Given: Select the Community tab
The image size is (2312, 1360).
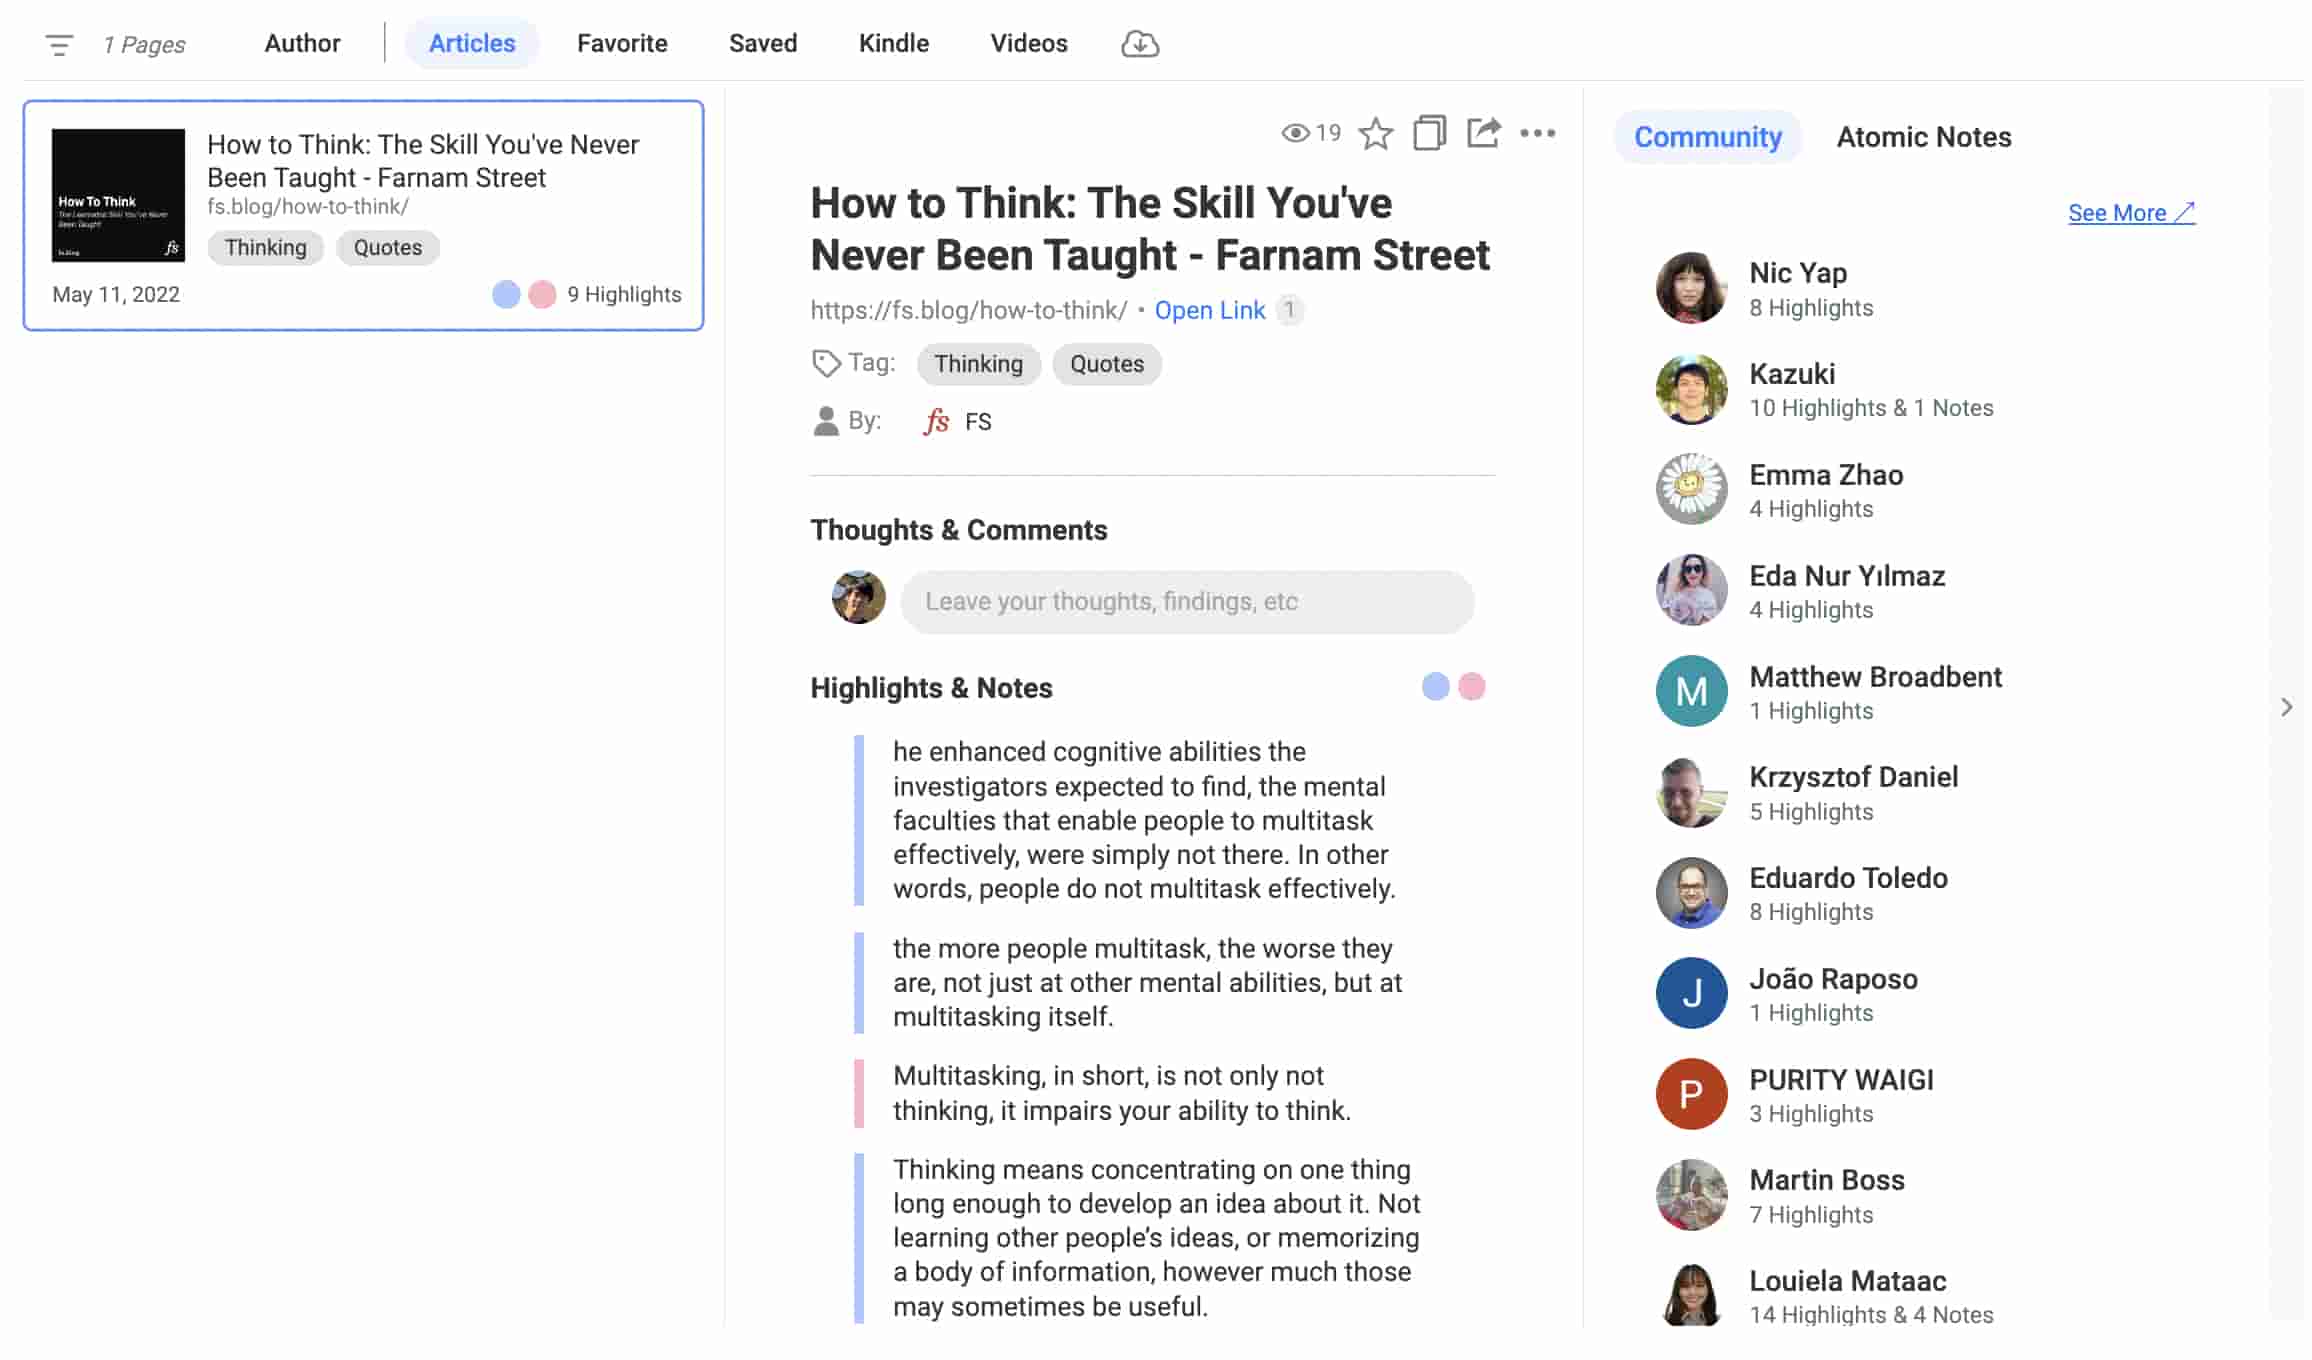Looking at the screenshot, I should [1708, 137].
